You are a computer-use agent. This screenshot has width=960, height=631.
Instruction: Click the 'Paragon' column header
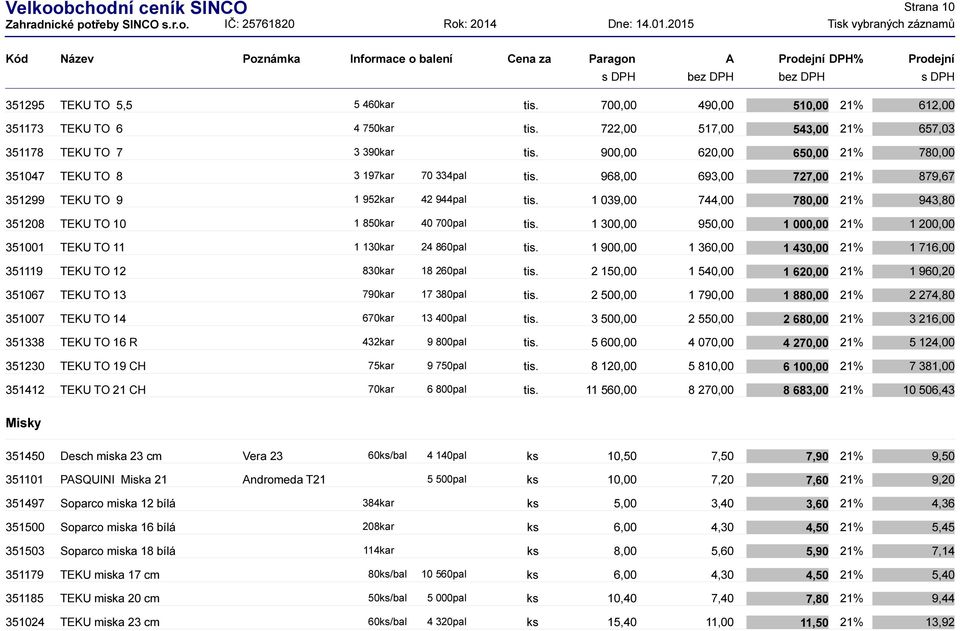(x=612, y=59)
